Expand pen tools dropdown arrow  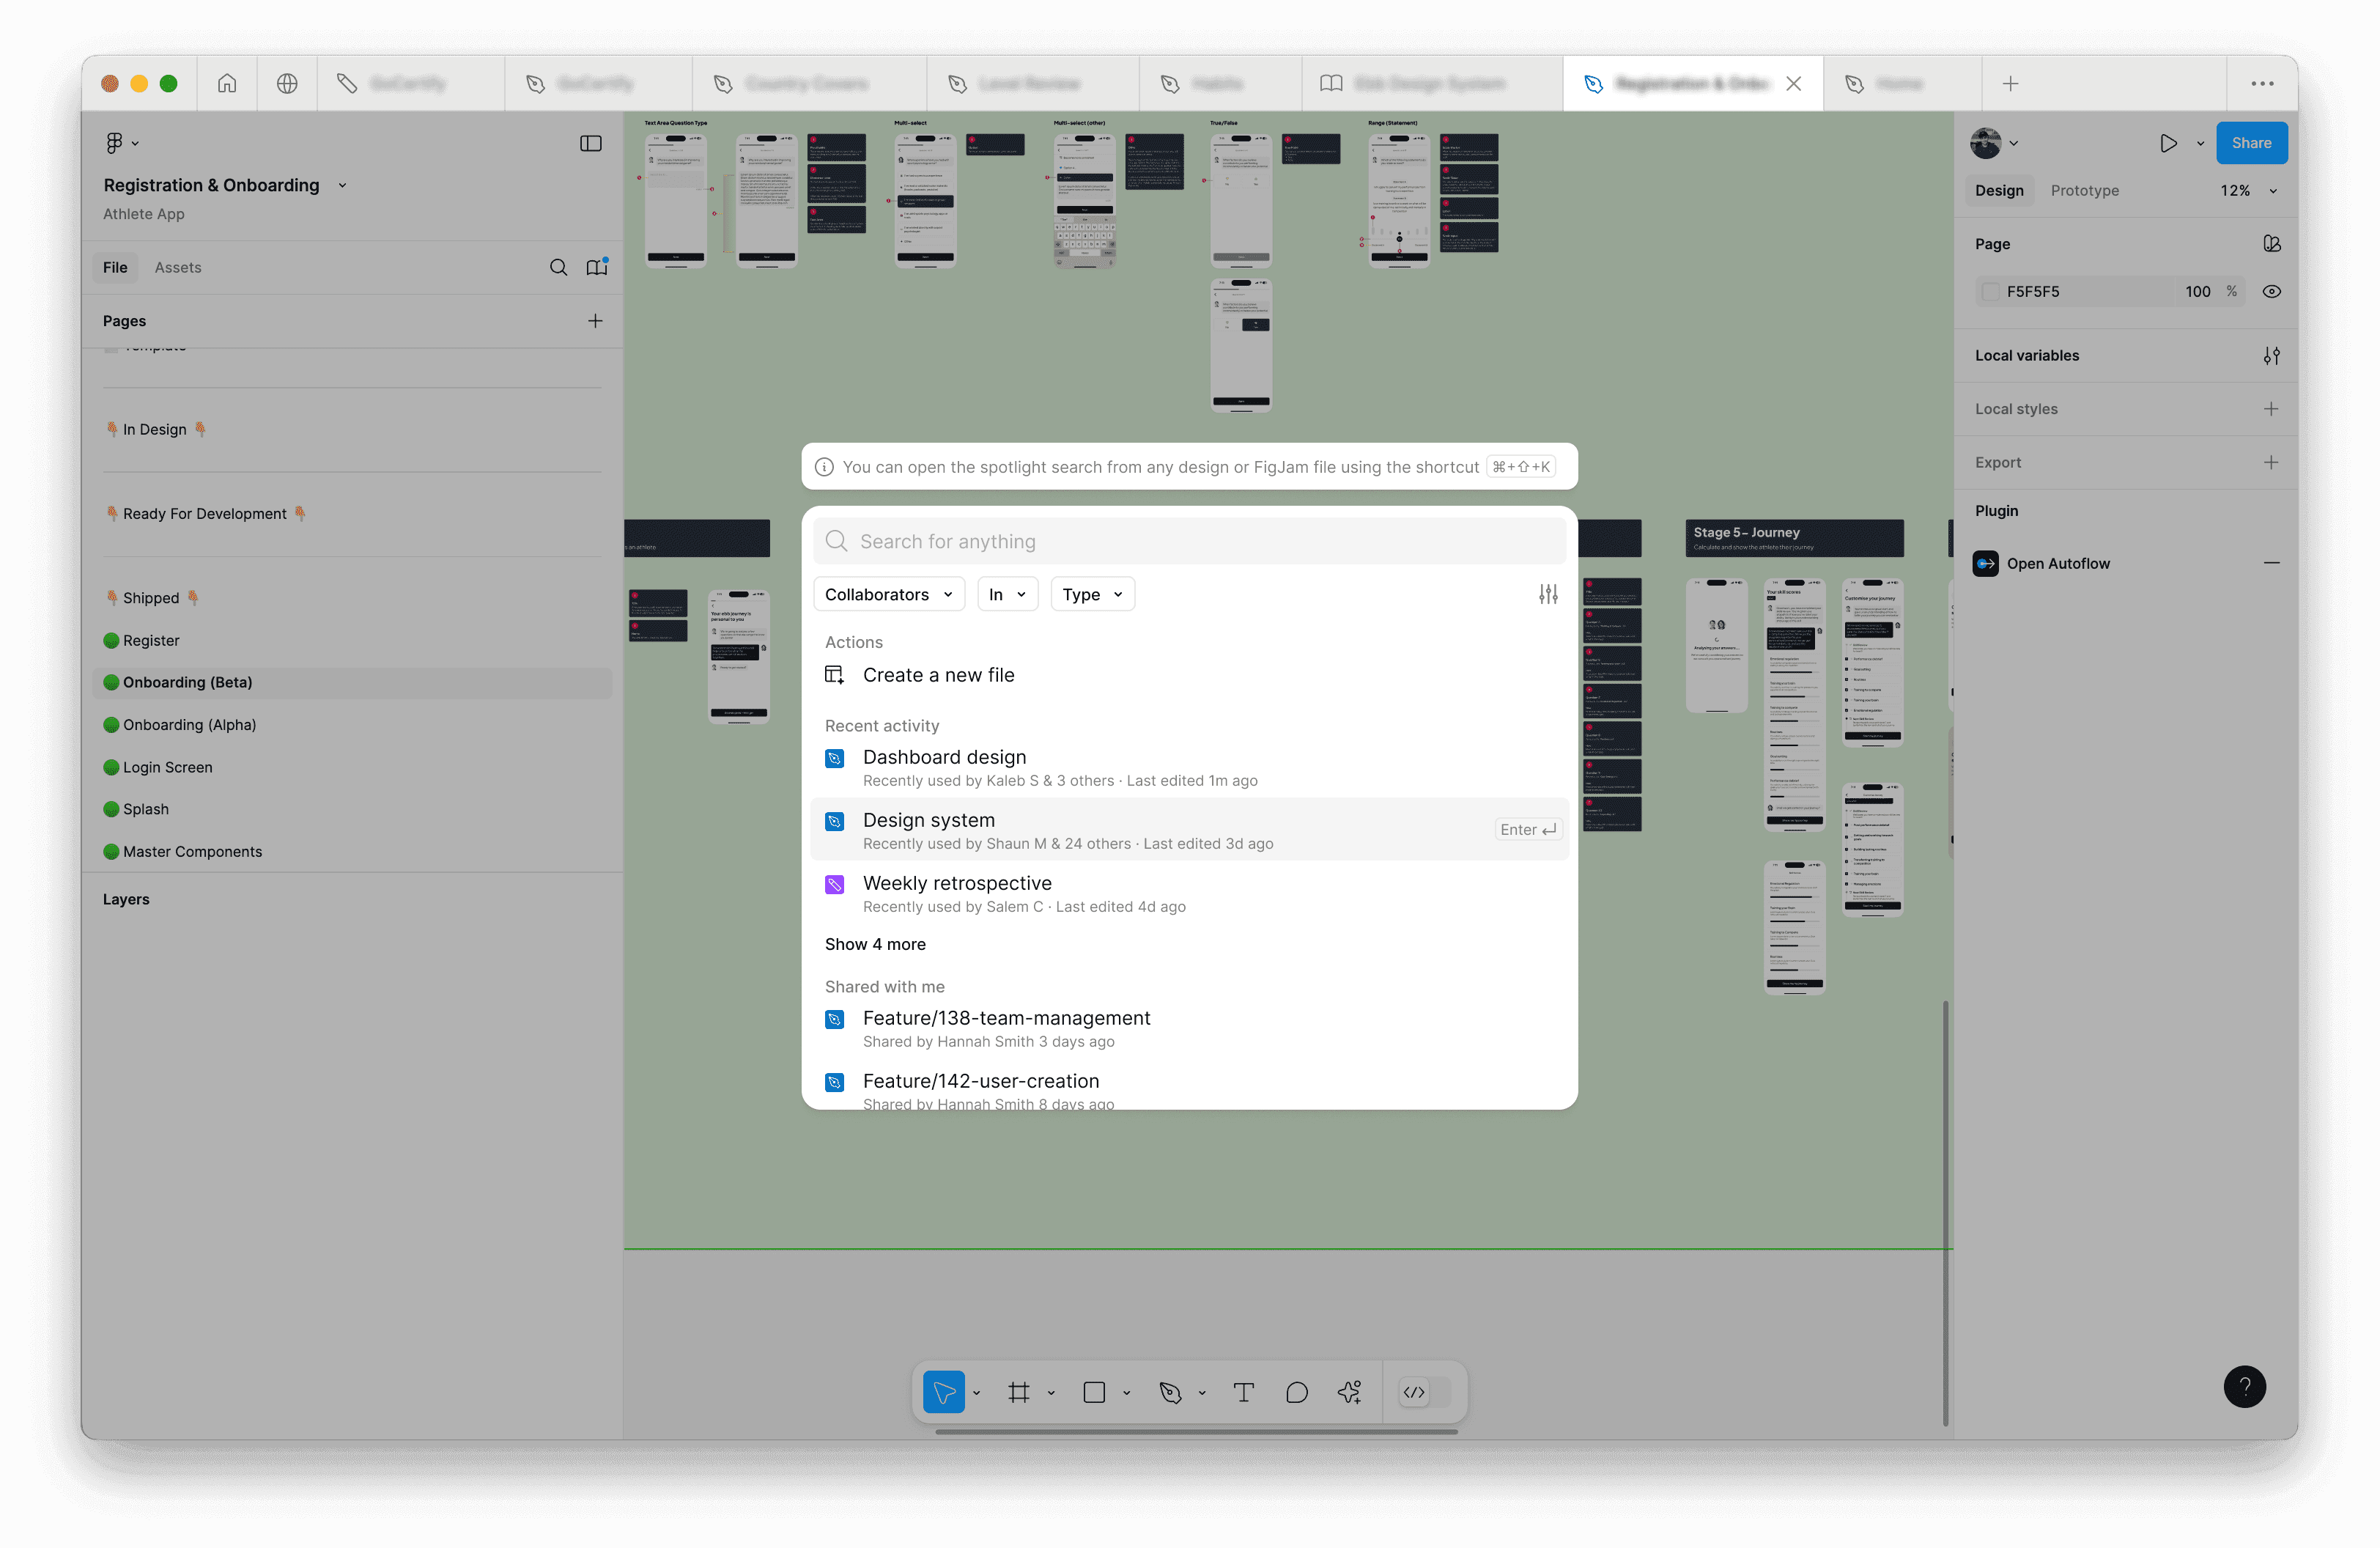(x=1201, y=1393)
